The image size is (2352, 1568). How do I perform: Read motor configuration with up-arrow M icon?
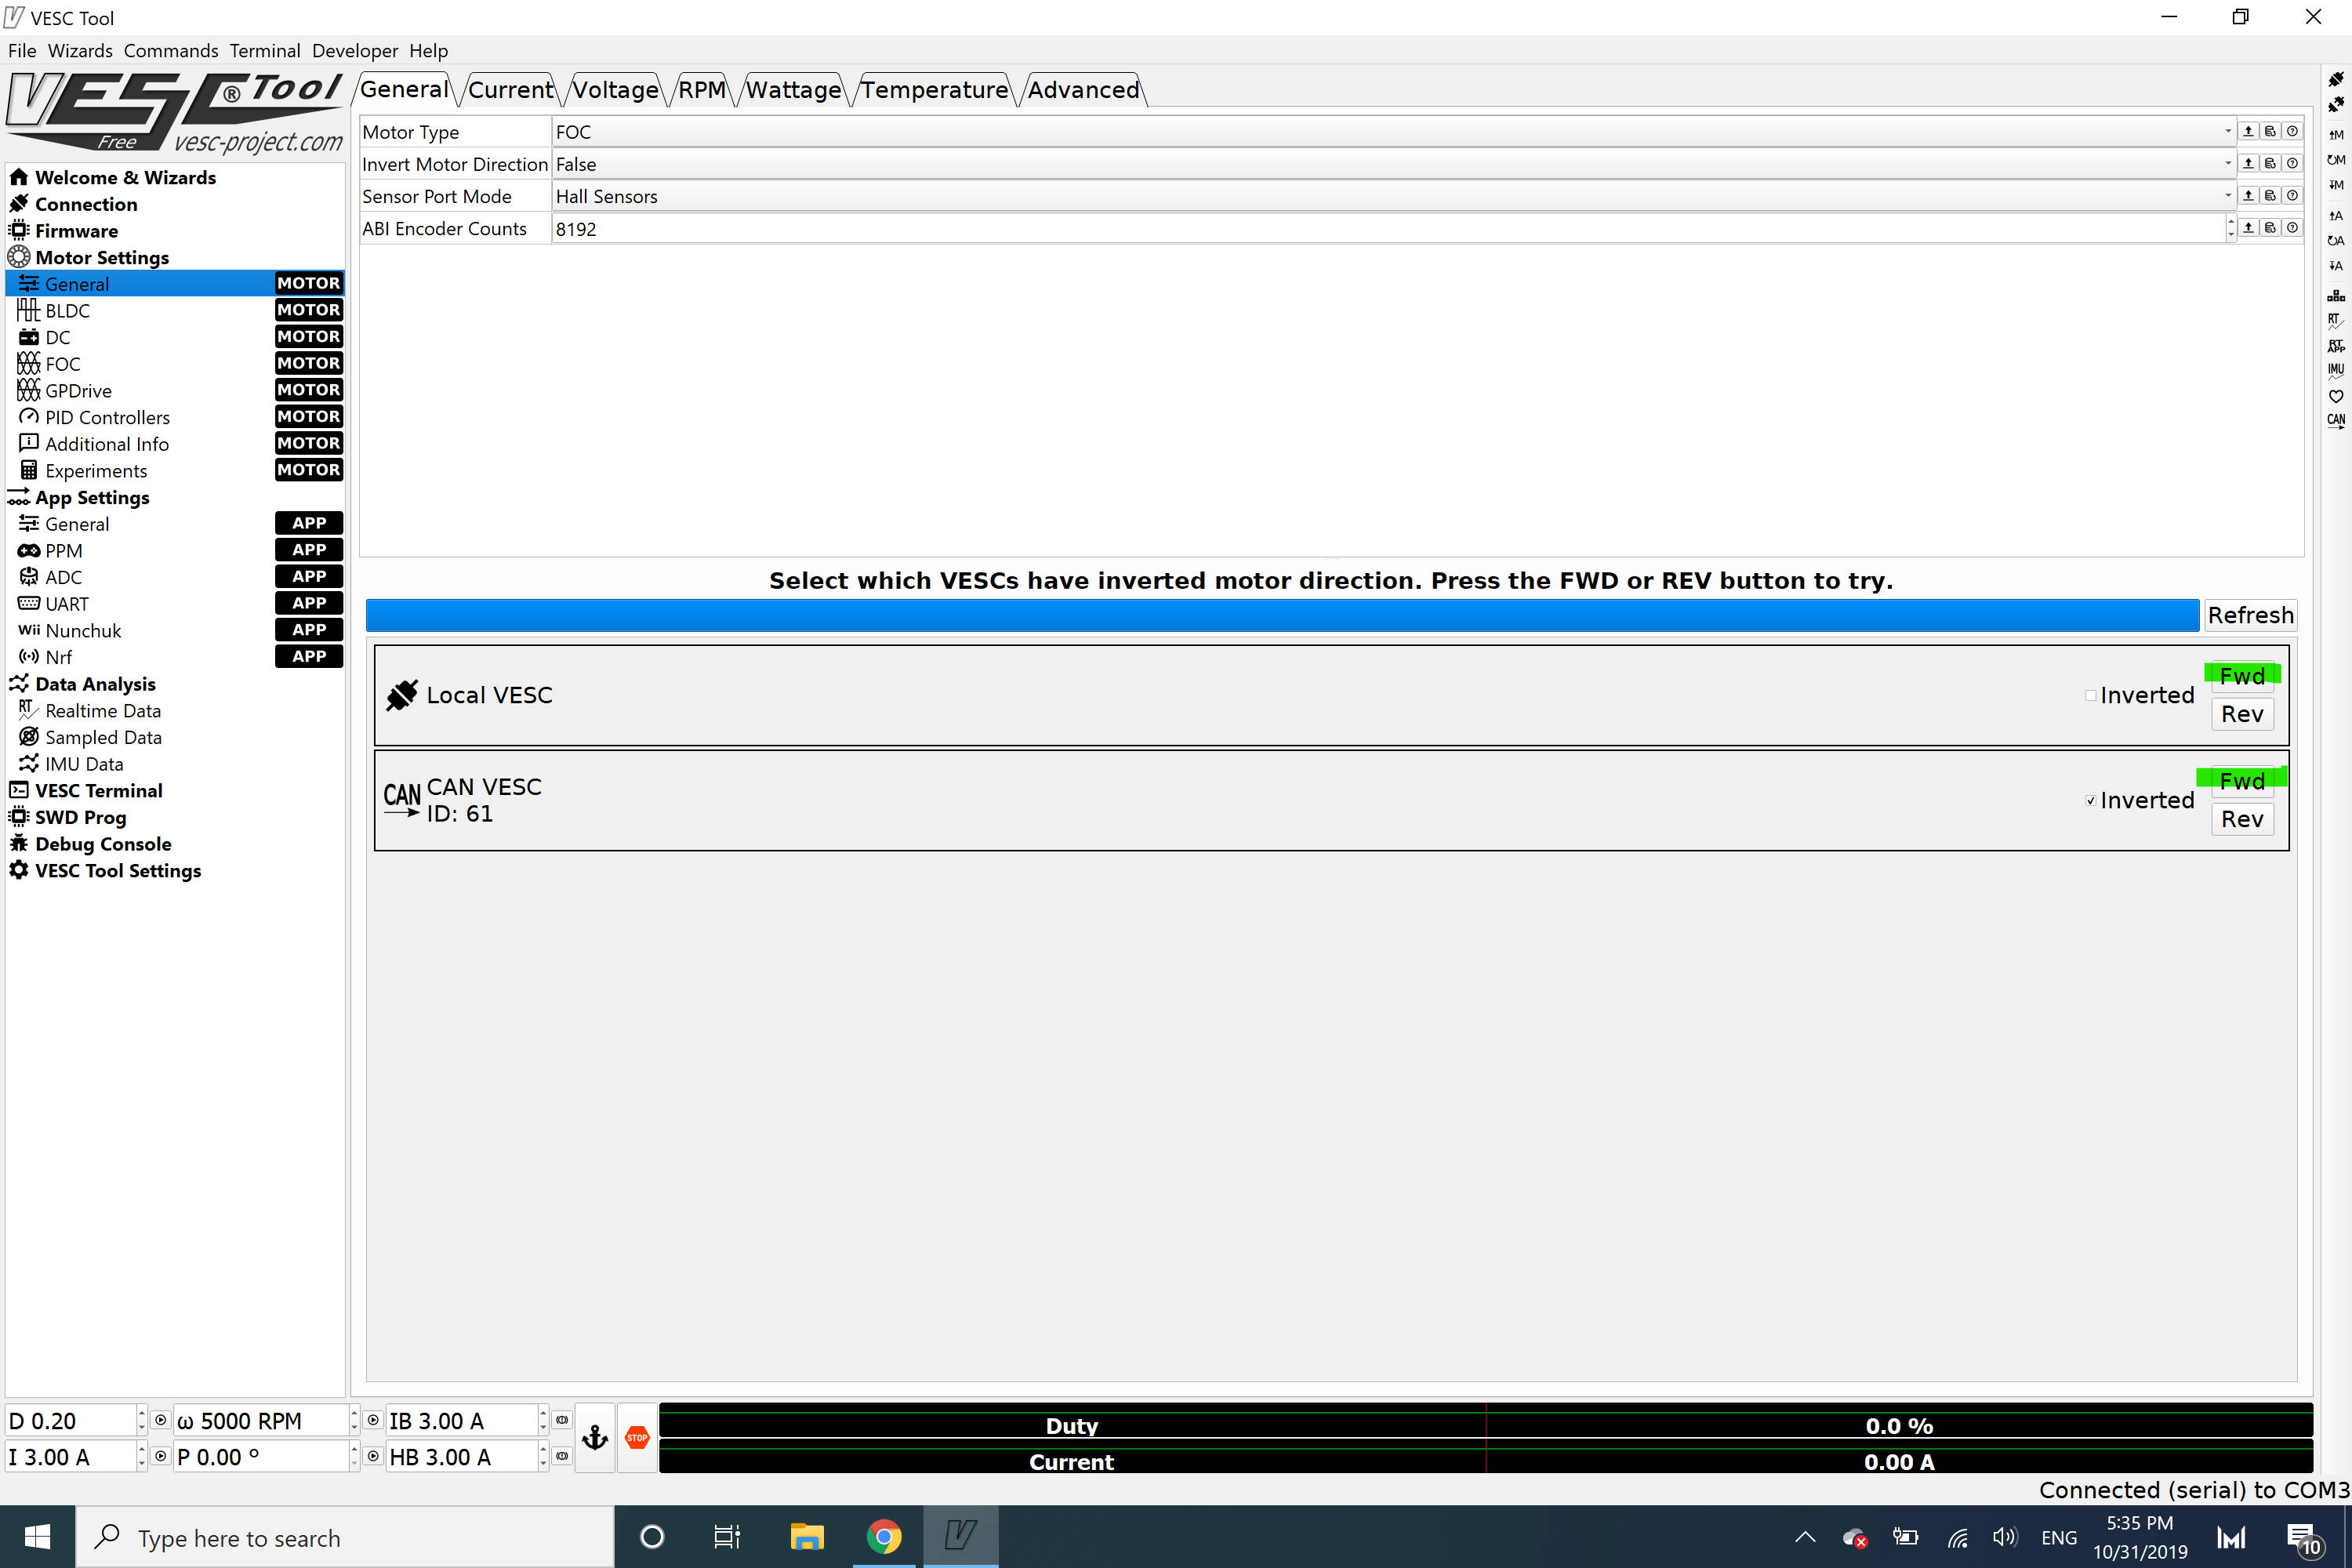pos(2335,134)
